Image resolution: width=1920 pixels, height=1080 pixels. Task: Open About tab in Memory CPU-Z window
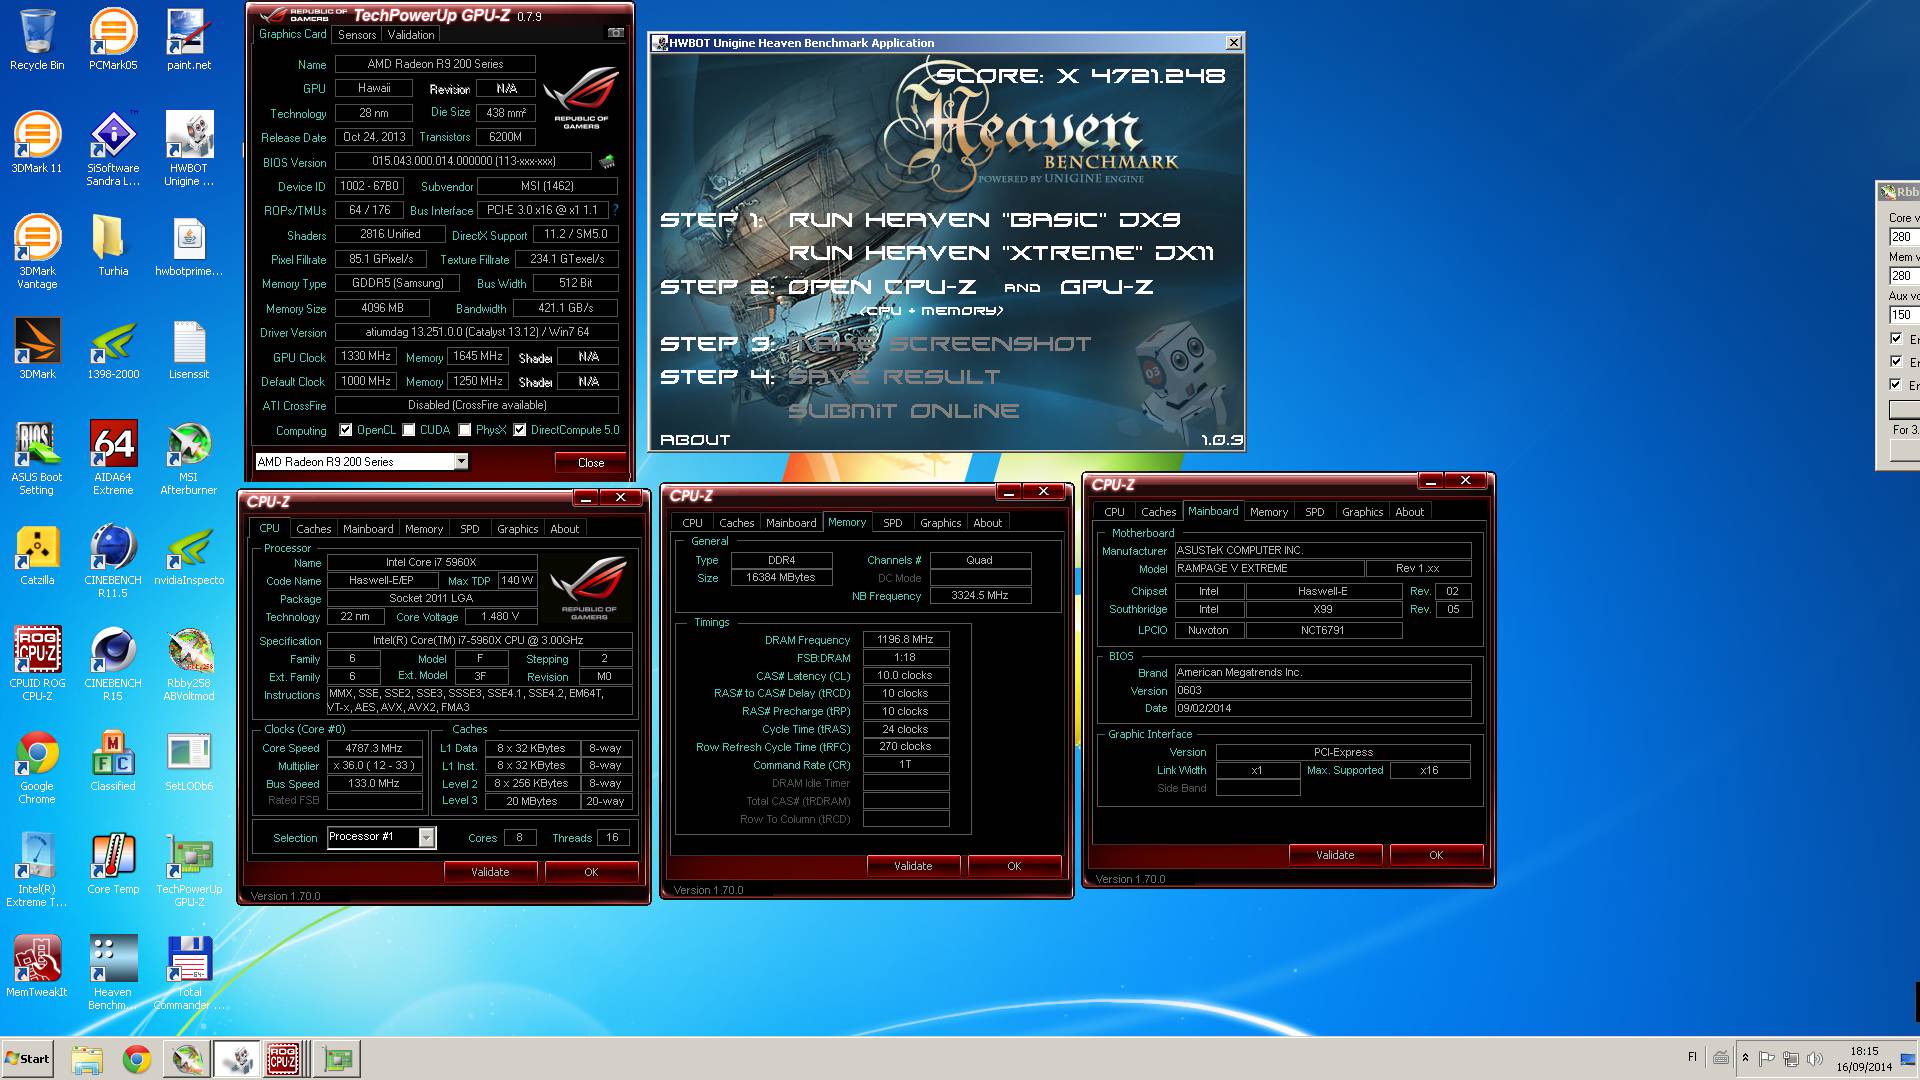tap(988, 523)
